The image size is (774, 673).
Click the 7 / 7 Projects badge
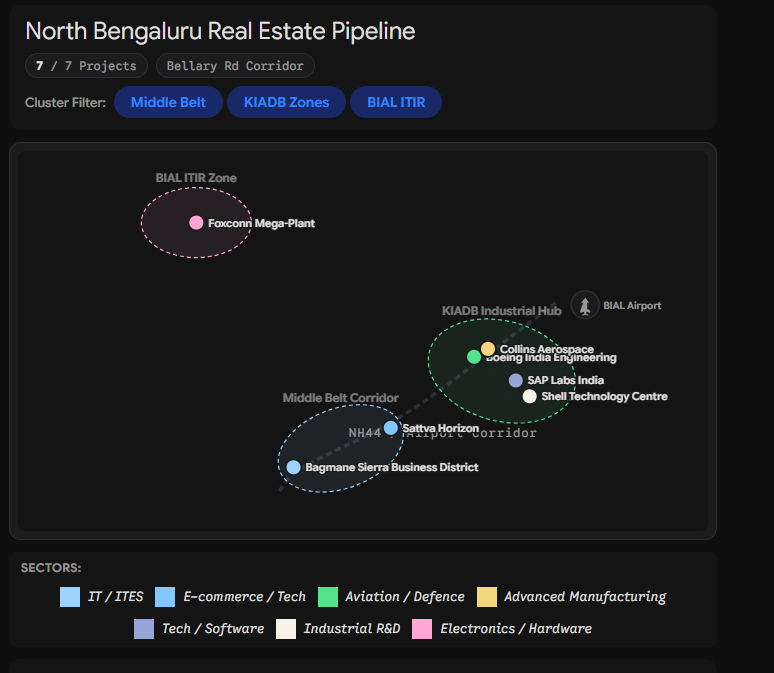point(86,66)
